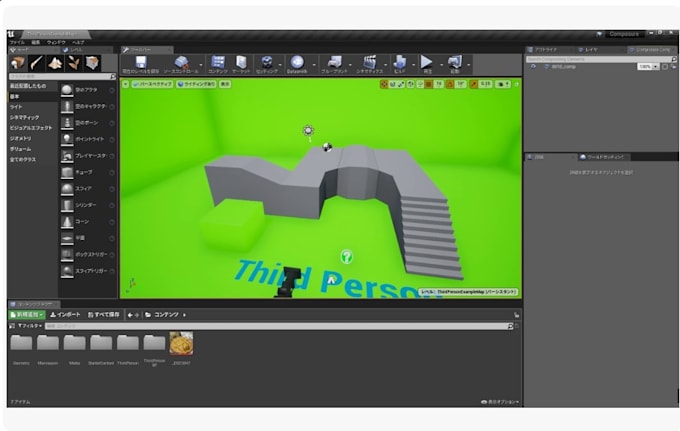680x431 pixels.
Task: Click the Launch toolbar icon
Action: [454, 62]
